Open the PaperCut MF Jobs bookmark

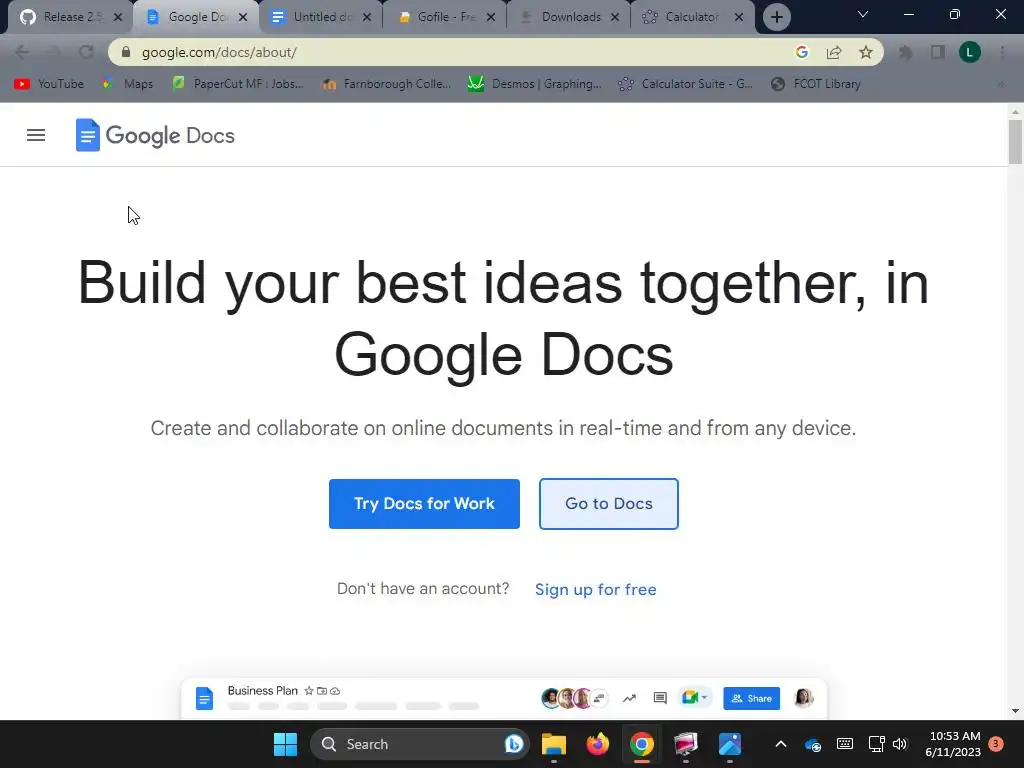click(x=238, y=84)
